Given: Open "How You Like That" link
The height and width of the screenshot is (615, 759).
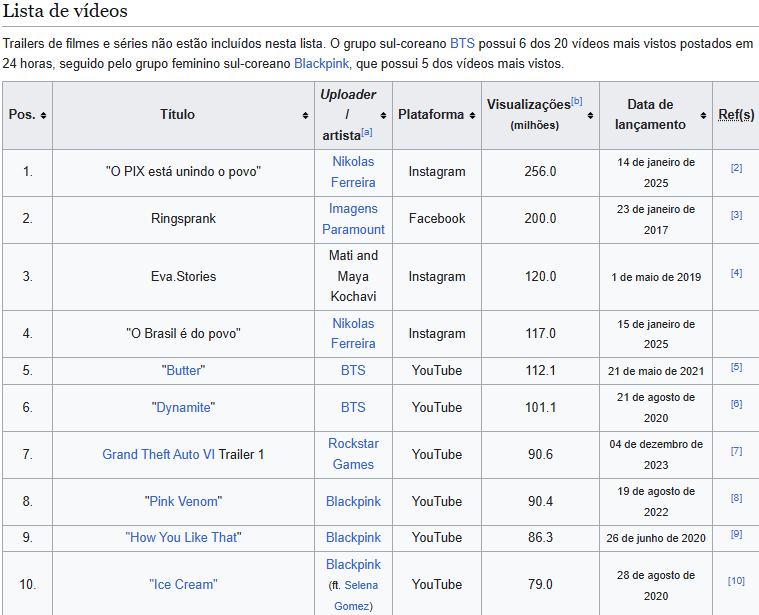Looking at the screenshot, I should pyautogui.click(x=183, y=538).
